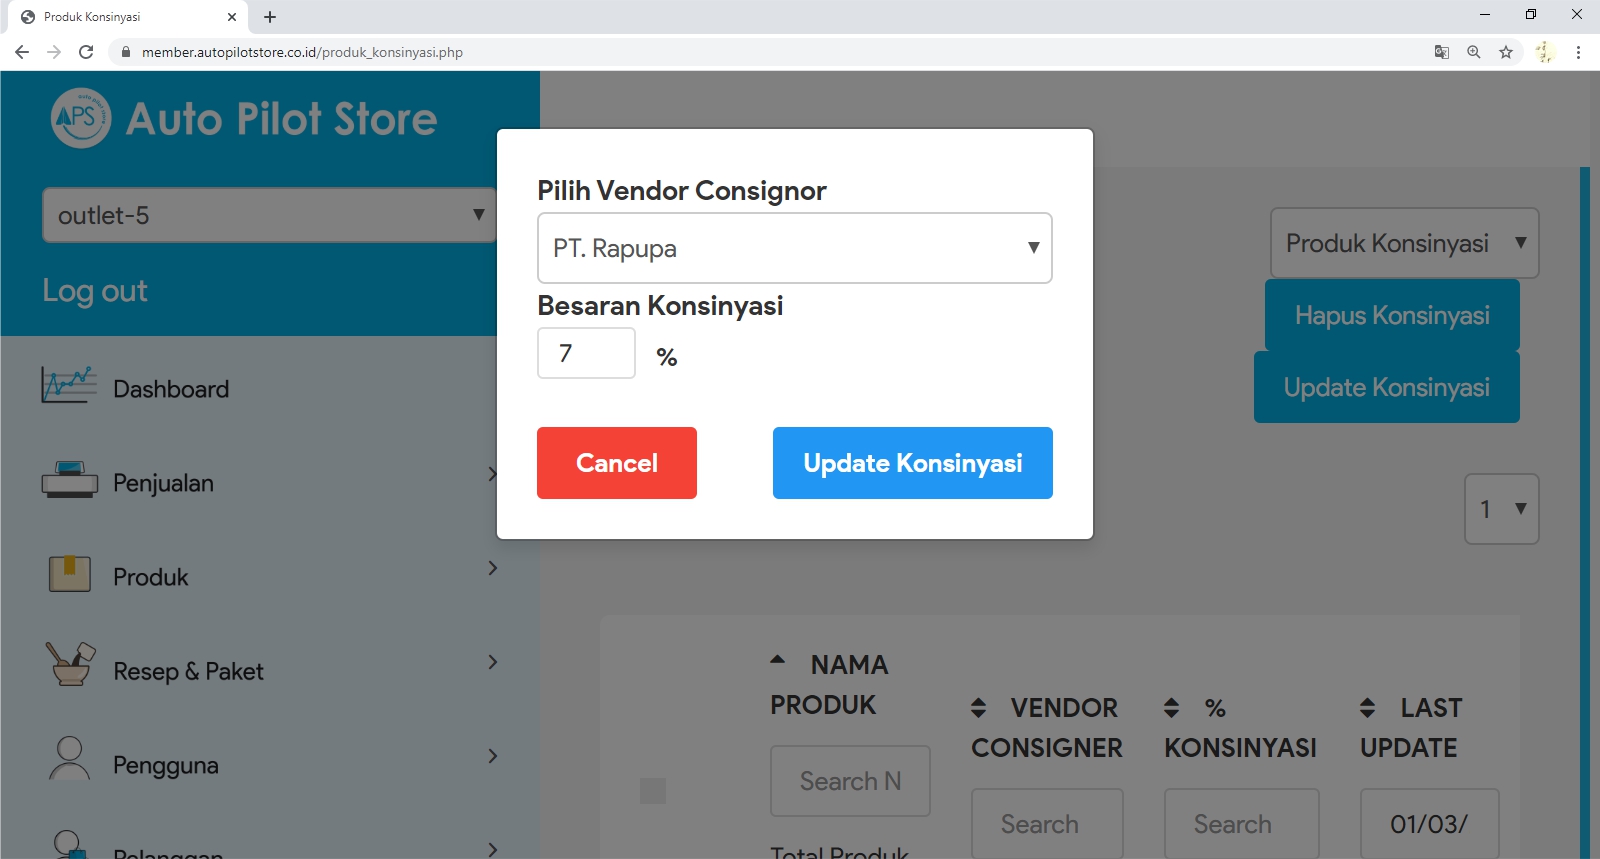Open the Pilih Vendor Consignor dropdown

coord(794,248)
